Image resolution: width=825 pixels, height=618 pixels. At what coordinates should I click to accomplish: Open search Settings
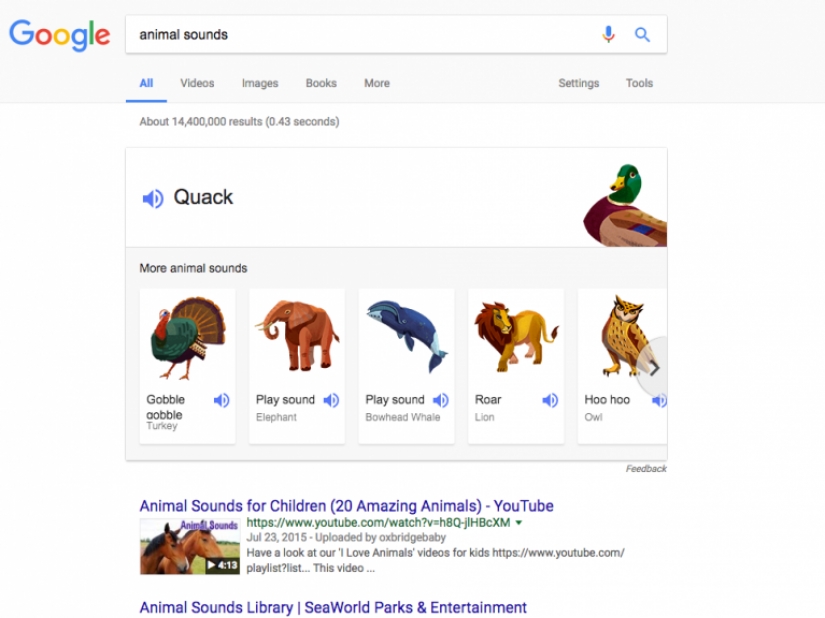[x=578, y=83]
